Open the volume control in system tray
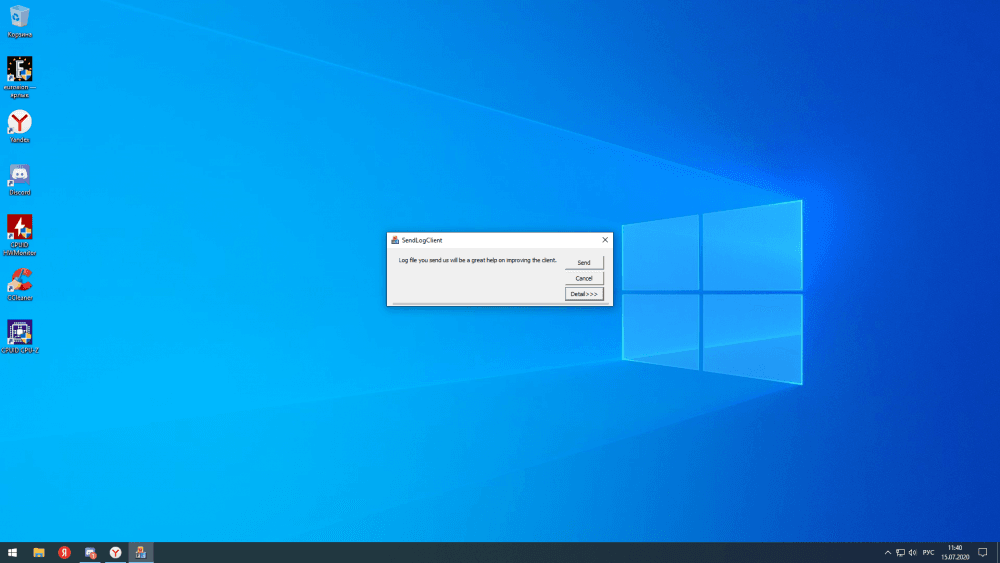The image size is (1000, 563). (913, 552)
